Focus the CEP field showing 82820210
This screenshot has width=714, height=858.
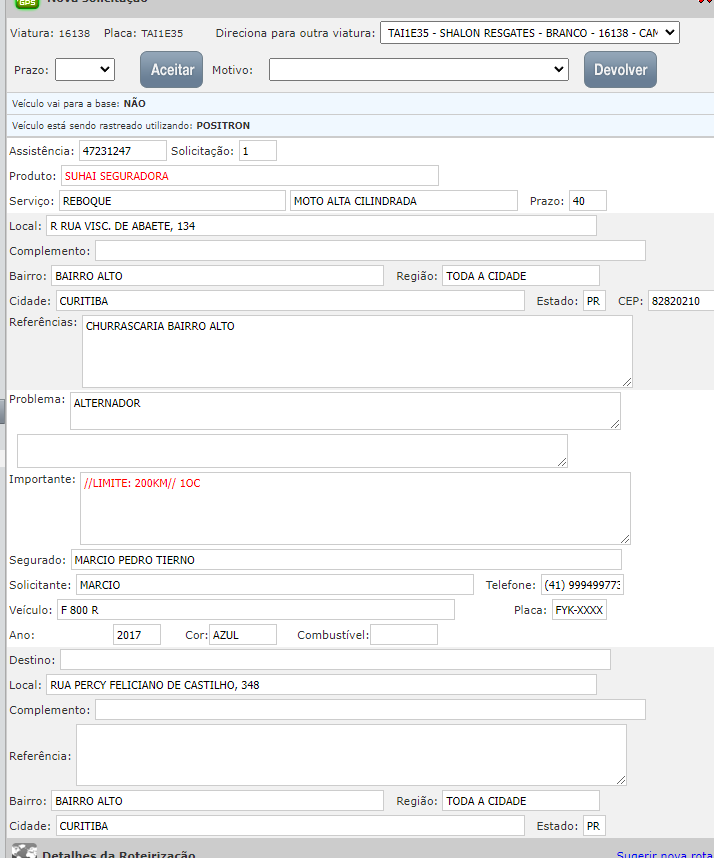point(680,301)
